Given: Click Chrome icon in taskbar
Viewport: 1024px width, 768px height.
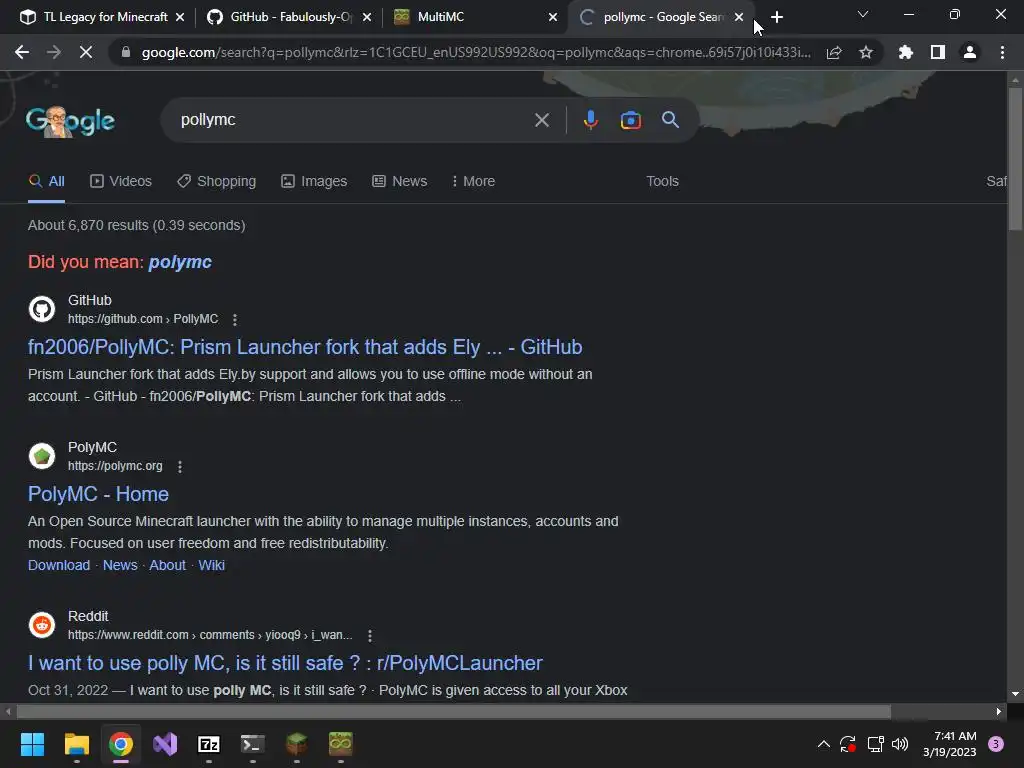Looking at the screenshot, I should 121,744.
